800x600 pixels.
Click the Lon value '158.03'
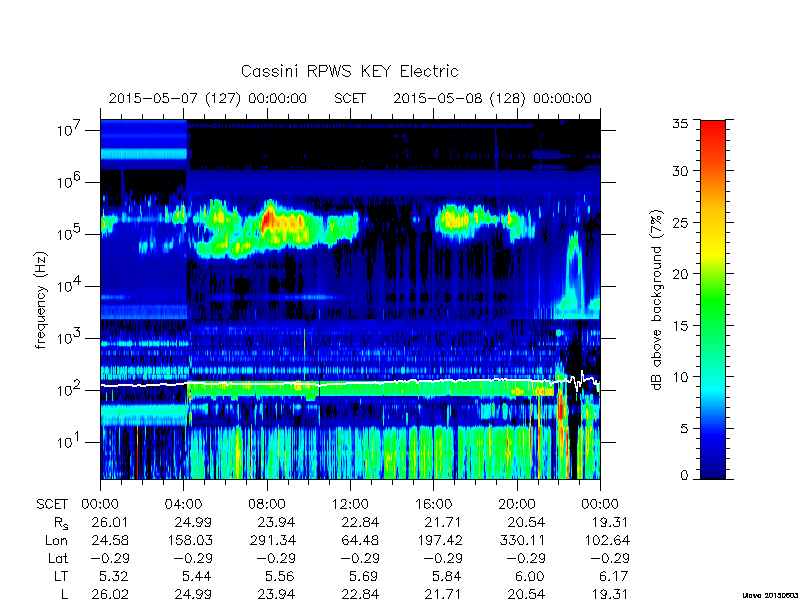coord(189,540)
